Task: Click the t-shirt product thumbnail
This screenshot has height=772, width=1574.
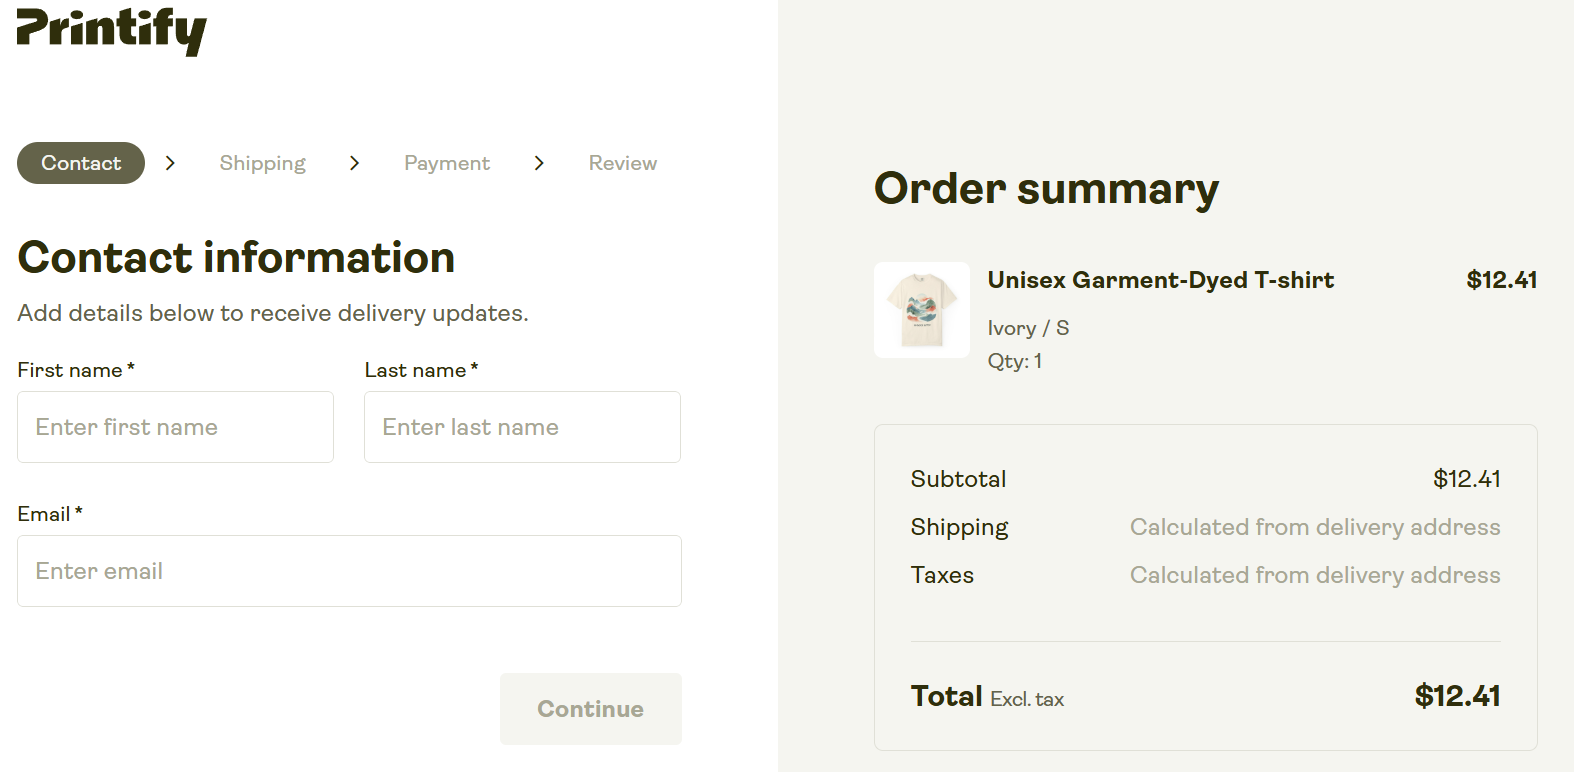Action: tap(921, 309)
